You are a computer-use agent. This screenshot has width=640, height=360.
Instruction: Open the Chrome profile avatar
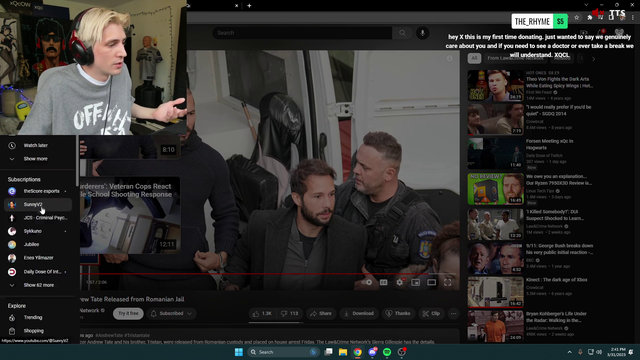click(x=622, y=18)
